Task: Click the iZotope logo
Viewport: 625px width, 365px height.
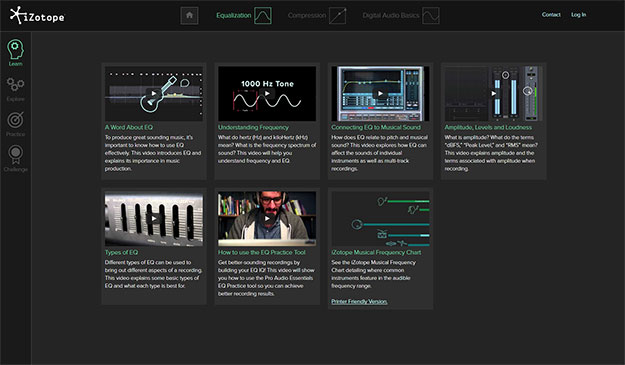Action: tap(37, 16)
